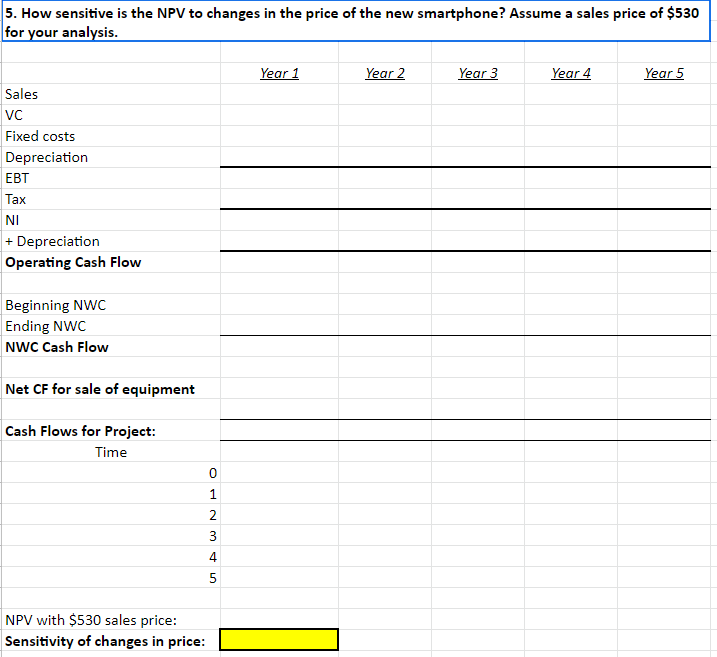Select the 'Year 5' column header

(664, 73)
